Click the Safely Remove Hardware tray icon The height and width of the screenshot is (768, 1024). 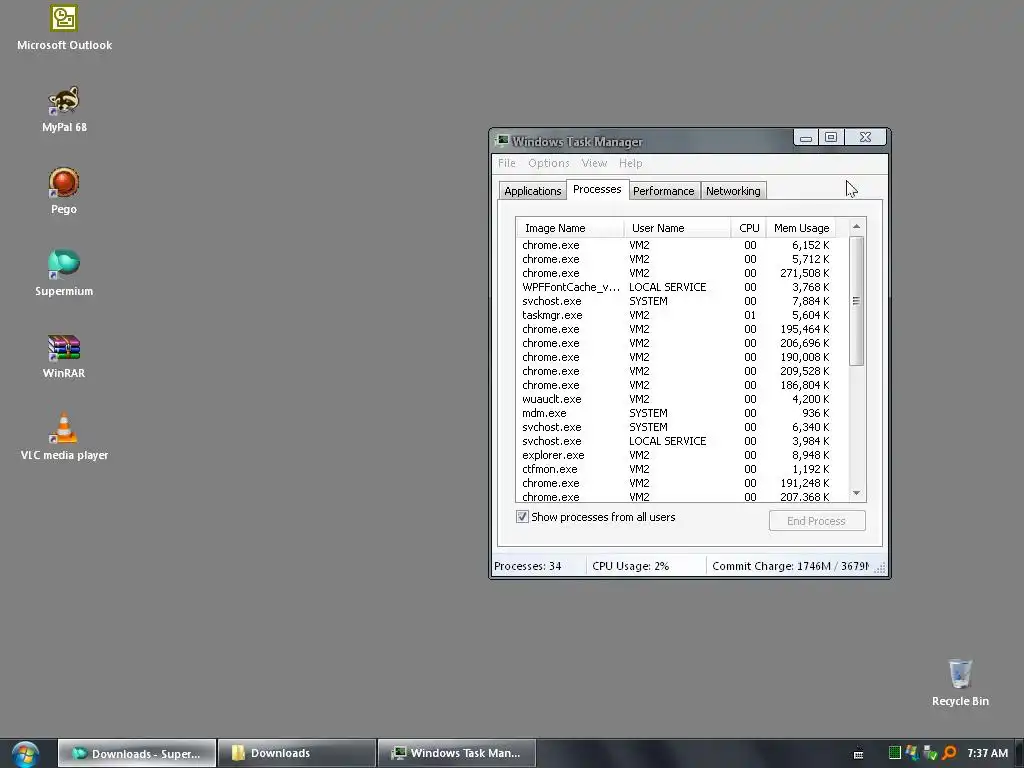tap(931, 753)
